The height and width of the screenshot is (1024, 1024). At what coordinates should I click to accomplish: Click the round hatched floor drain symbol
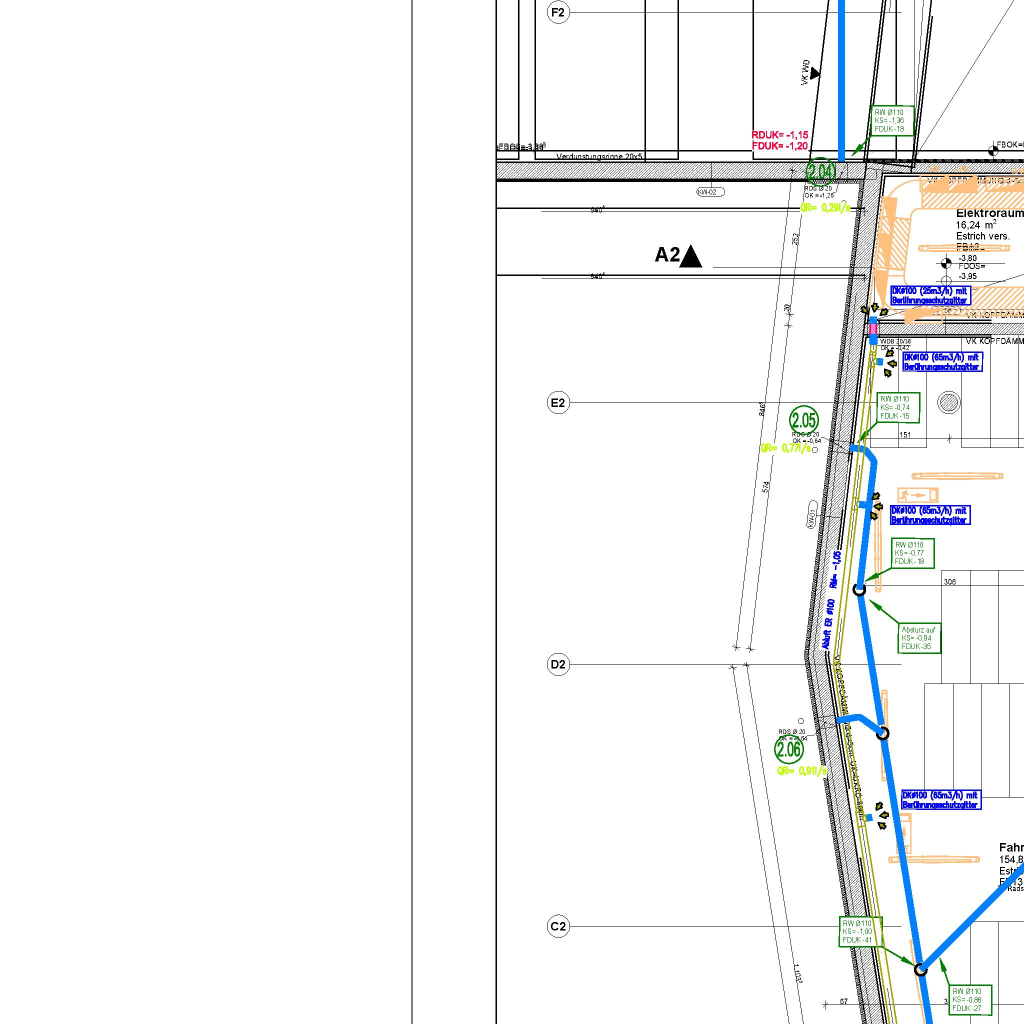(x=948, y=403)
